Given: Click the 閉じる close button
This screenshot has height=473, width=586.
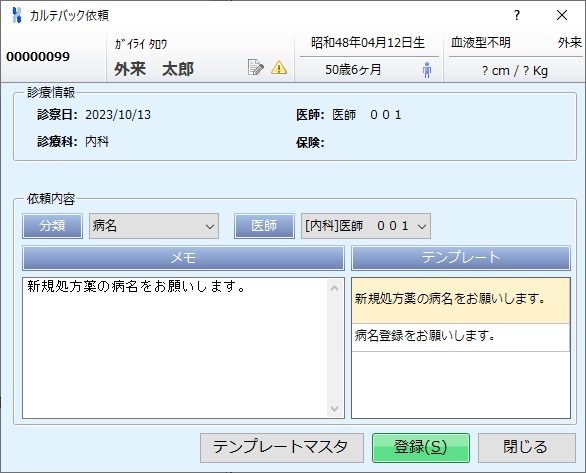Looking at the screenshot, I should click(527, 448).
